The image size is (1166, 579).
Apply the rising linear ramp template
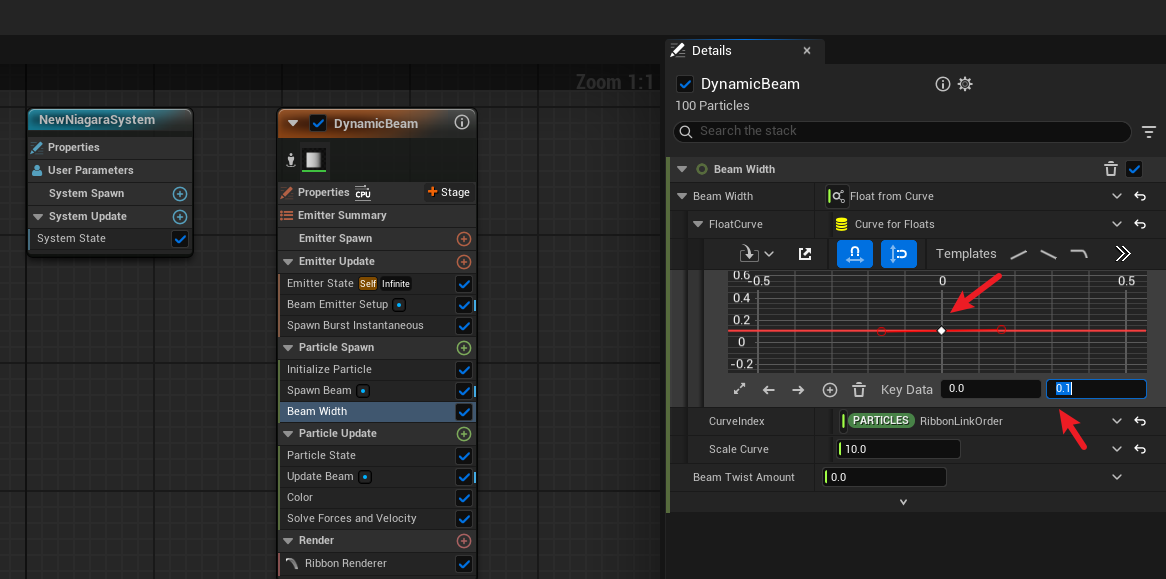[x=1018, y=254]
